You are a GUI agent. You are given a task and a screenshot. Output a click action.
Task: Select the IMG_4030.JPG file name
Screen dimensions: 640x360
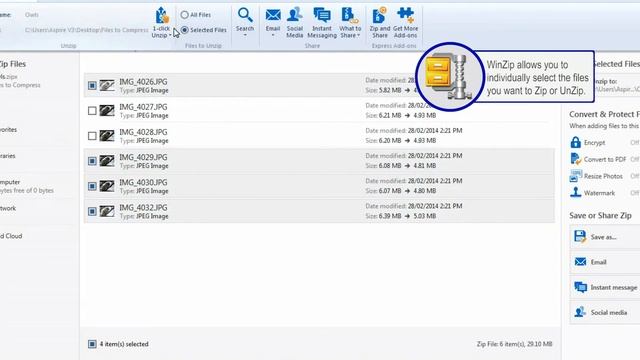click(143, 182)
